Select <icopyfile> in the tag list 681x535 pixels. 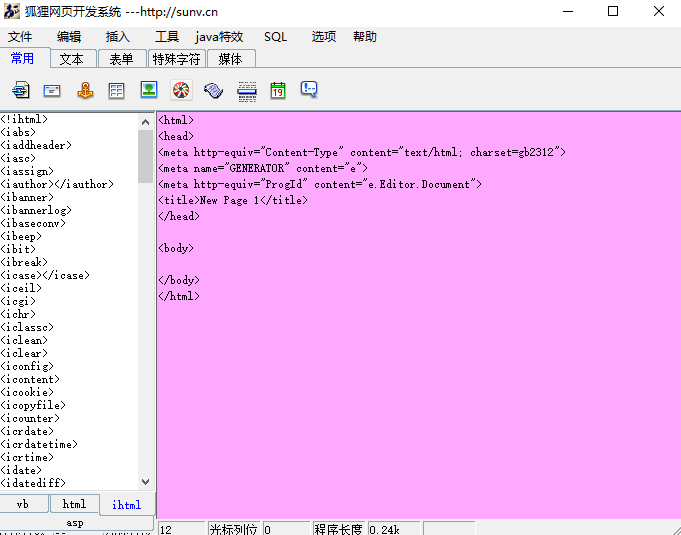(x=33, y=405)
